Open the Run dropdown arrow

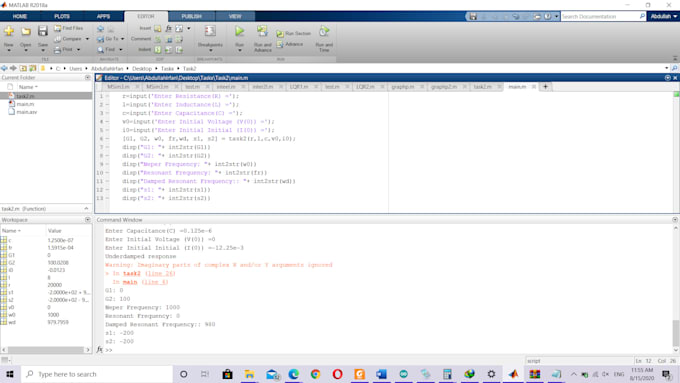(x=239, y=51)
